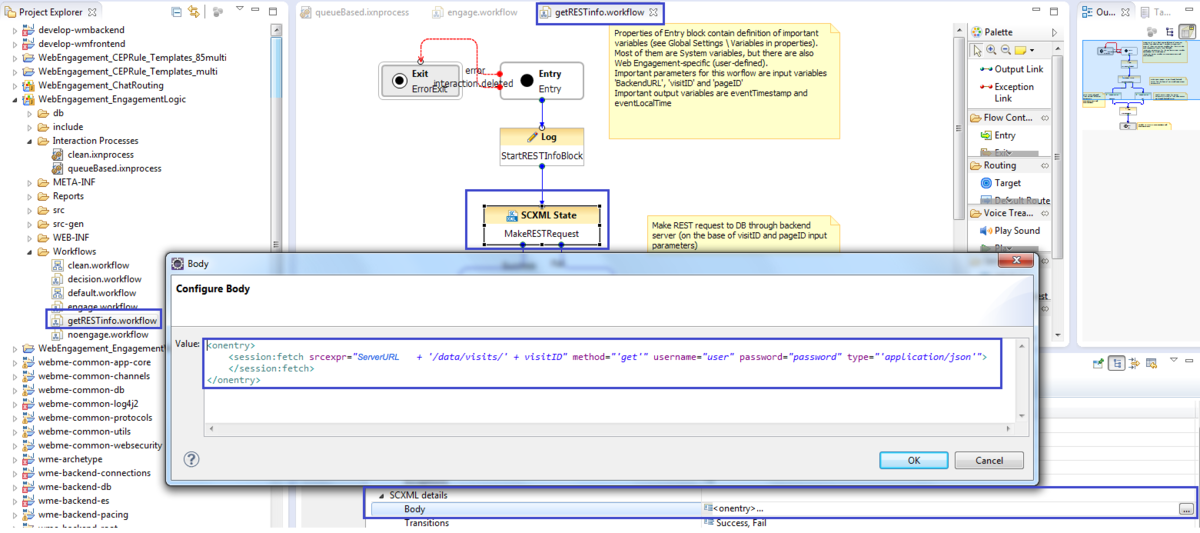This screenshot has height=533, width=1200.
Task: Select Output Link in the Palette
Action: coord(1011,69)
